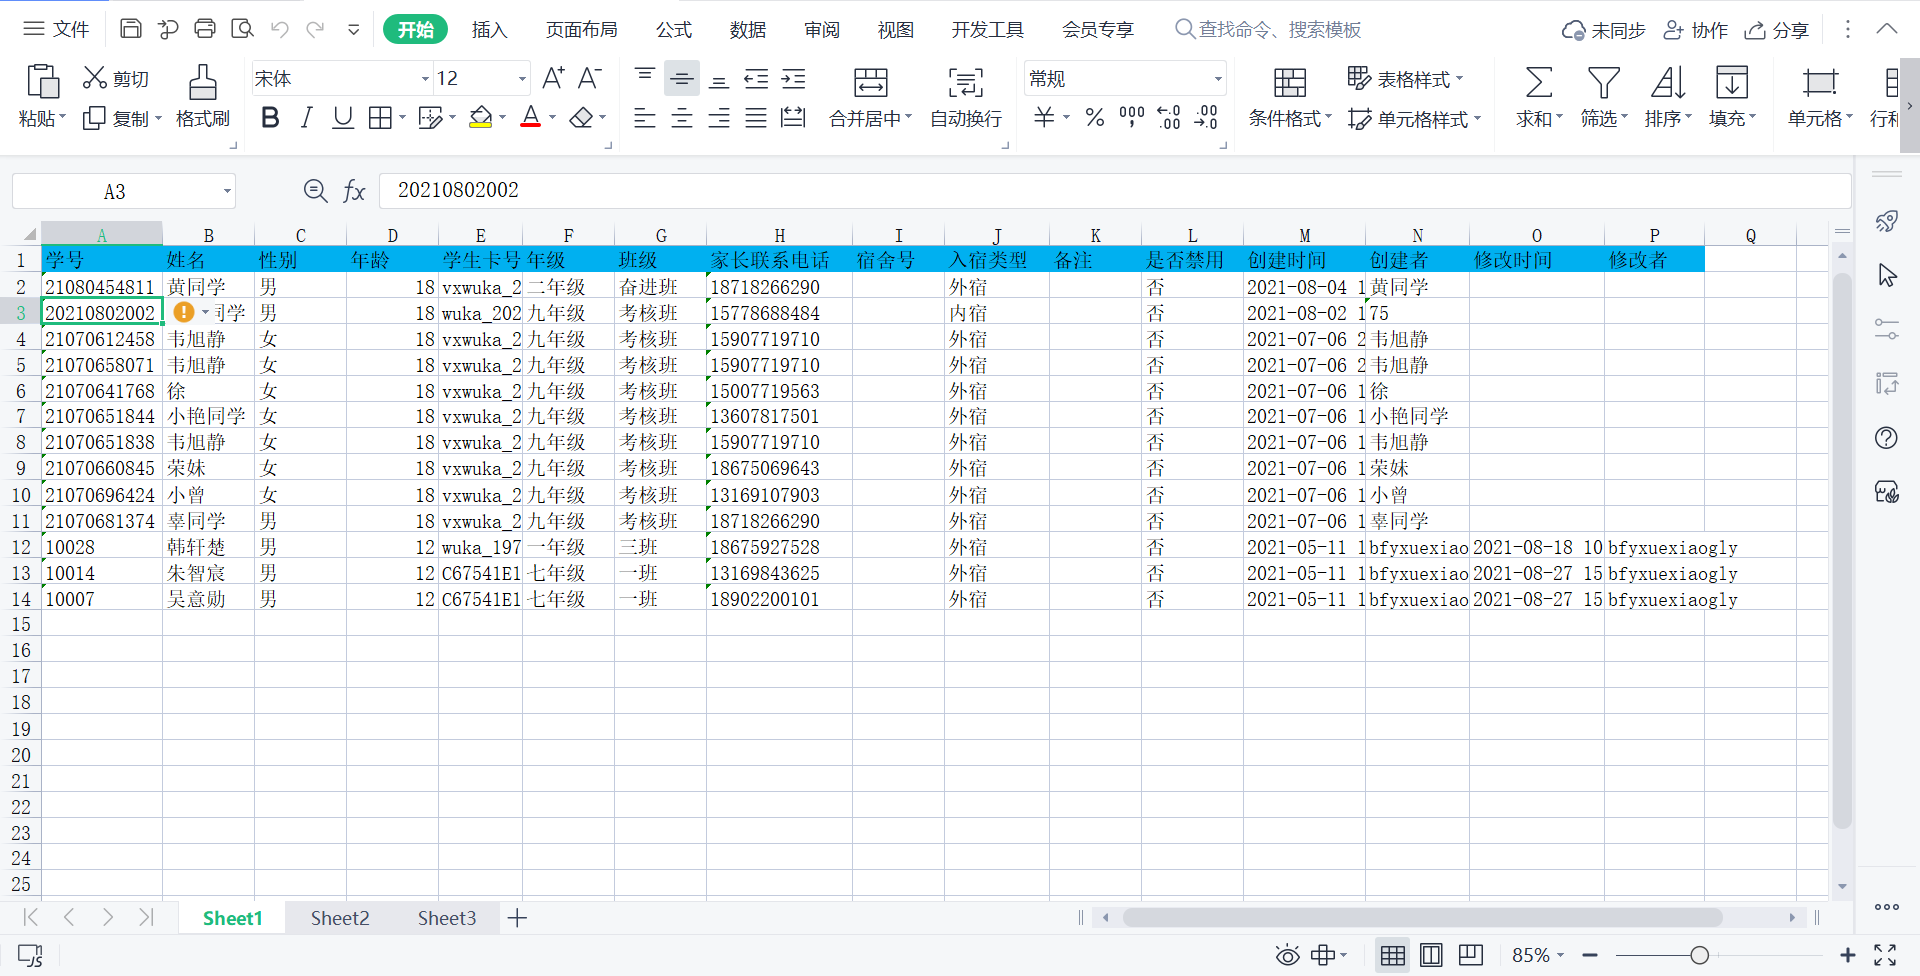1920x976 pixels.
Task: Toggle Bold formatting
Action: click(270, 118)
